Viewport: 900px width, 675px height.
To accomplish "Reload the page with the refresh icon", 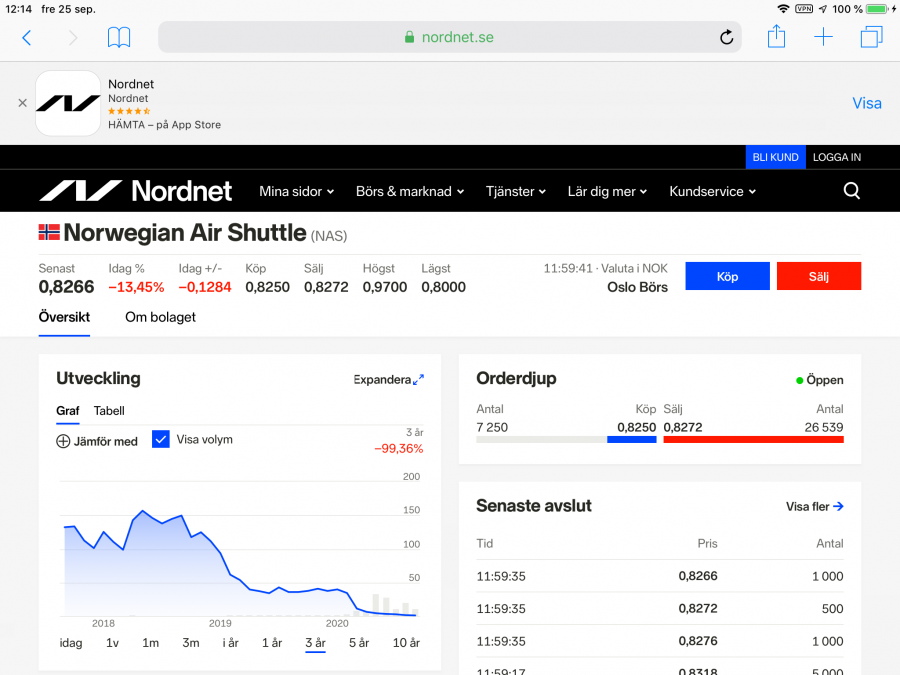I will tap(727, 37).
